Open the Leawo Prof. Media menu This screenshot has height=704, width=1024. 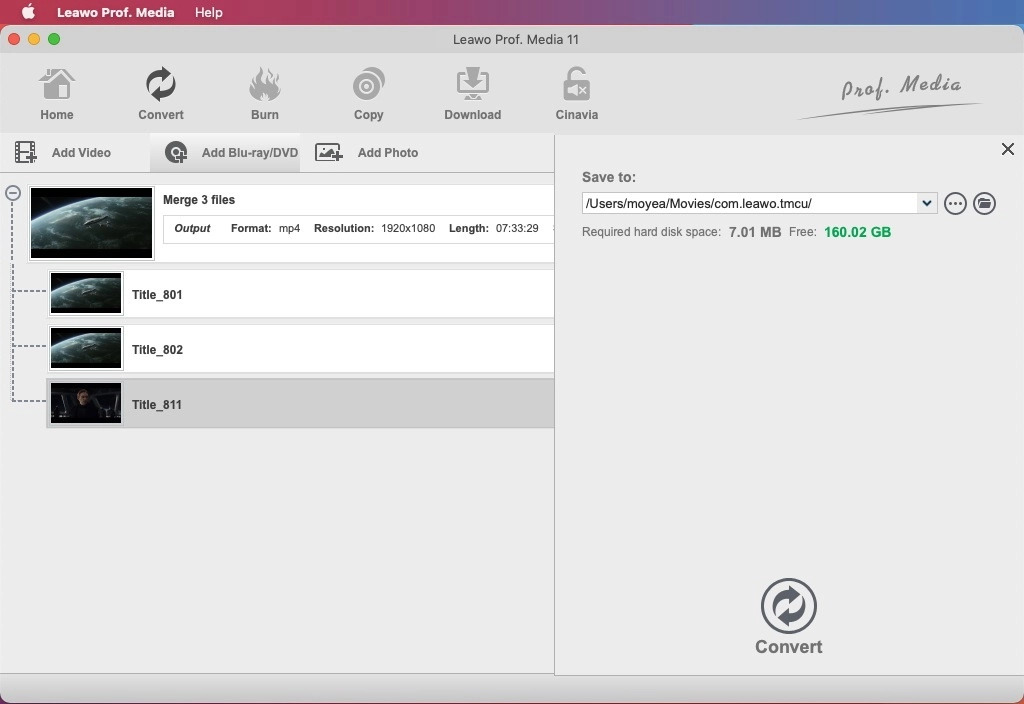pos(116,12)
